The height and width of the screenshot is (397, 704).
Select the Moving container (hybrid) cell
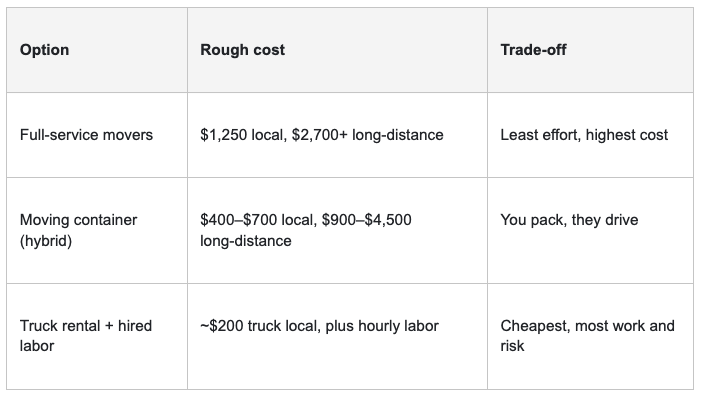pos(97,230)
